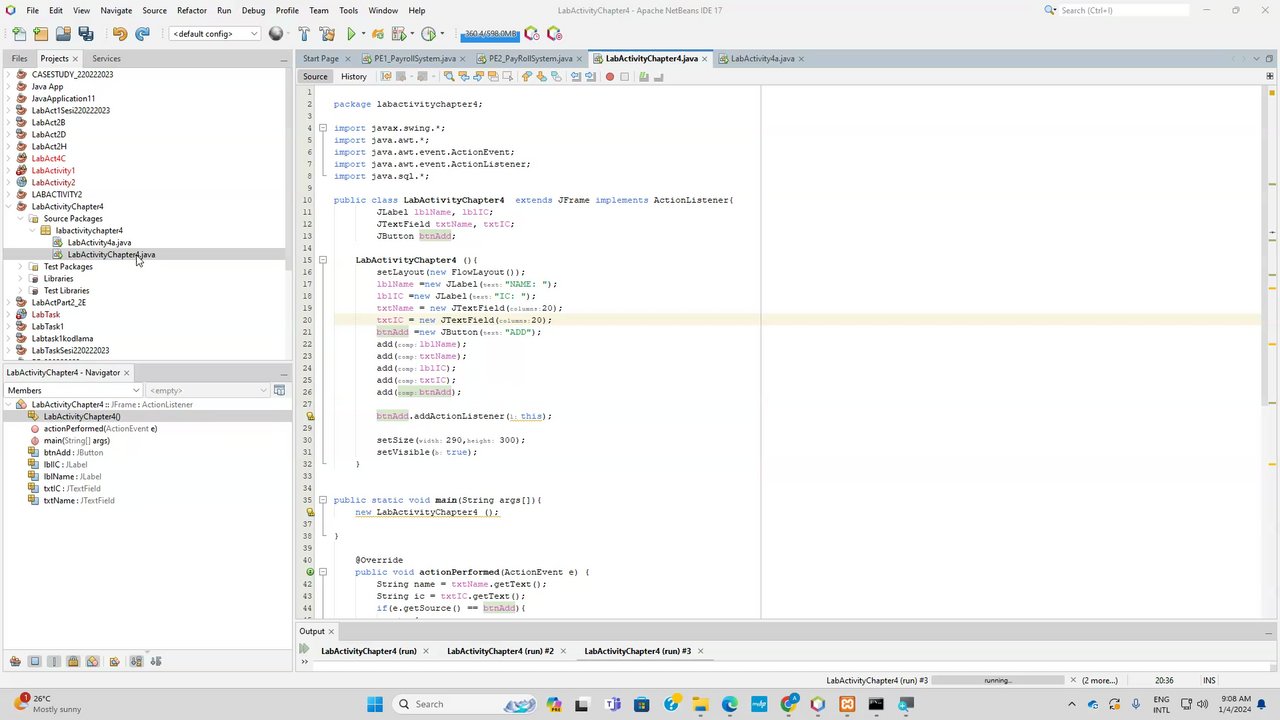Image resolution: width=1280 pixels, height=720 pixels.
Task: Toggle show static members filter in Navigator
Action: pos(54,661)
